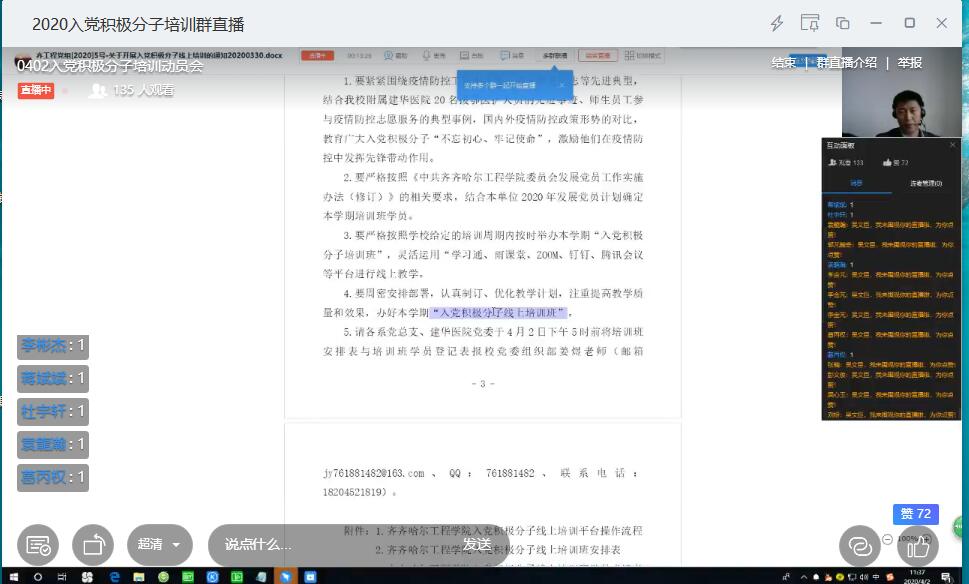Screen dimensions: 969x584
Task: Click the overlapping-squares mini window icon
Action: 843,23
